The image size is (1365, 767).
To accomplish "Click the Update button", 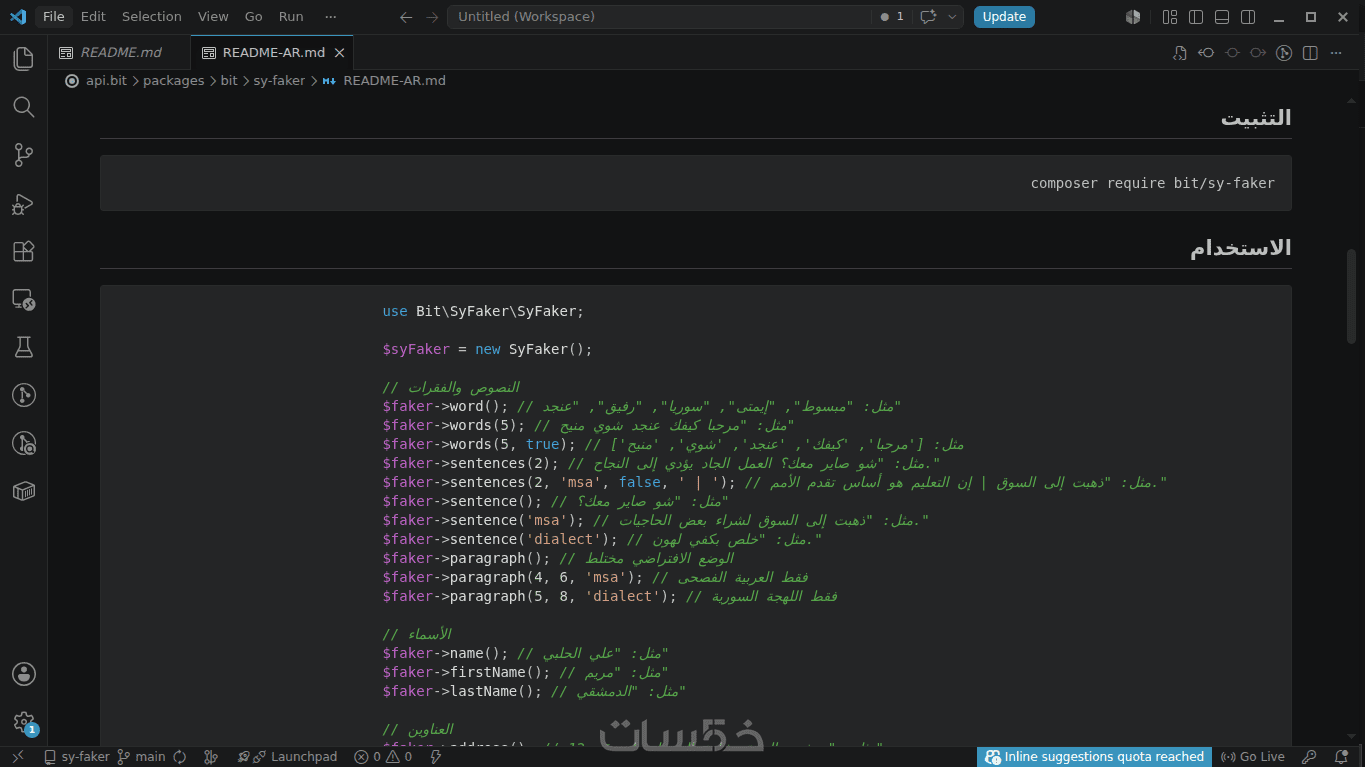I will click(x=1004, y=17).
